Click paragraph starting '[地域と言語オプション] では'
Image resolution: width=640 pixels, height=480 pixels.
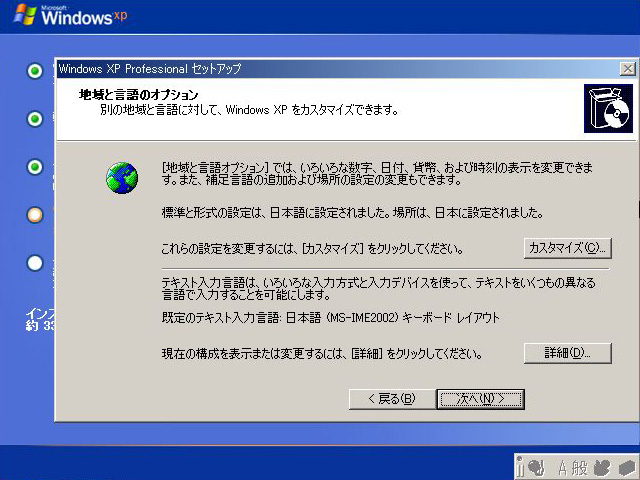coord(378,173)
